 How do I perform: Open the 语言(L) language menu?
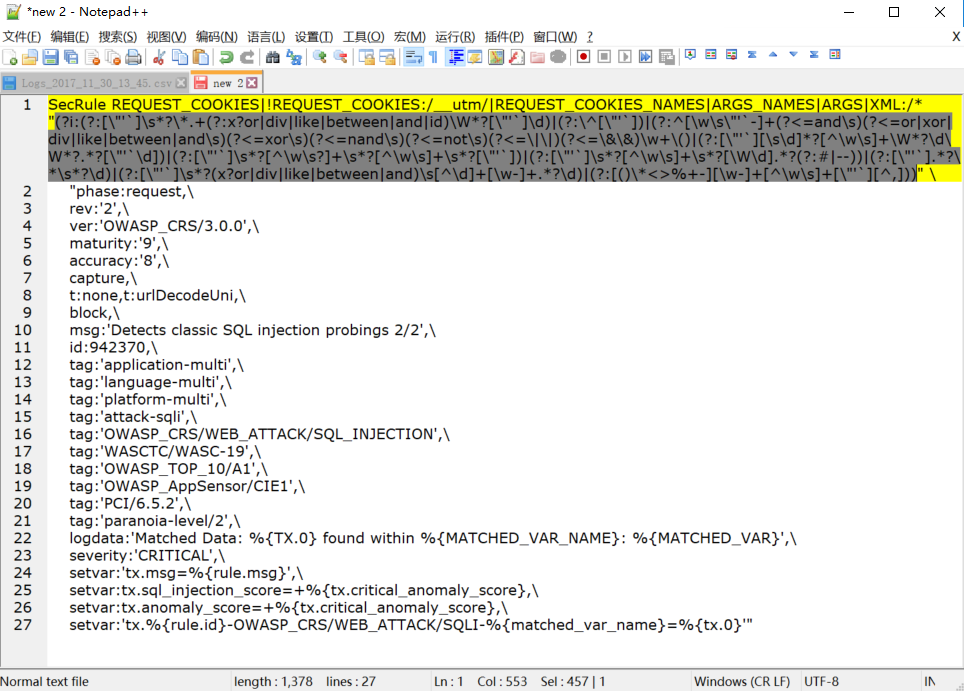pyautogui.click(x=265, y=36)
